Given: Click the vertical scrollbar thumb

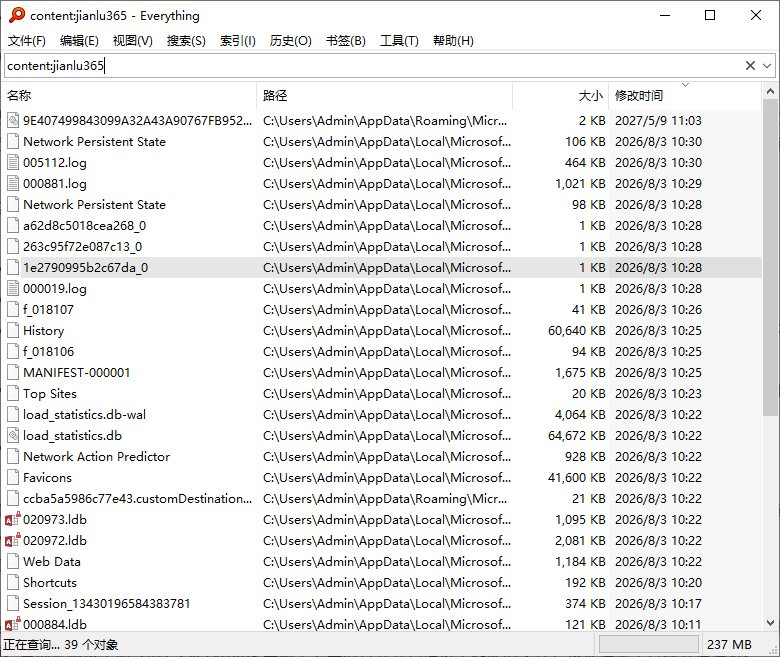Looking at the screenshot, I should pos(770,258).
